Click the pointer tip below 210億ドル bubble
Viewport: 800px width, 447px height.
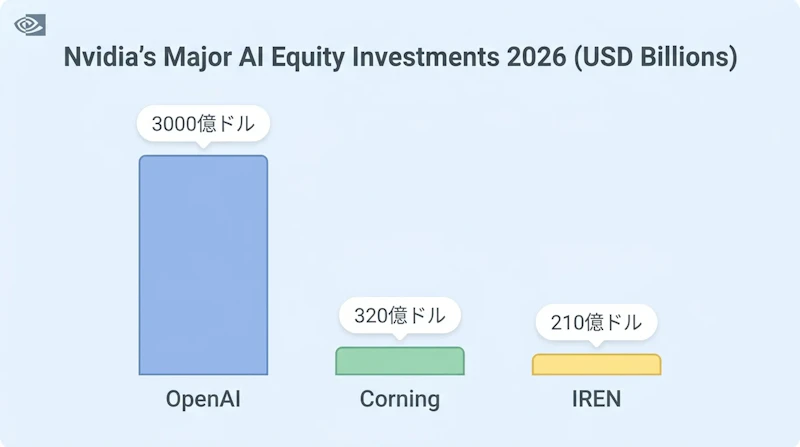[x=596, y=344]
